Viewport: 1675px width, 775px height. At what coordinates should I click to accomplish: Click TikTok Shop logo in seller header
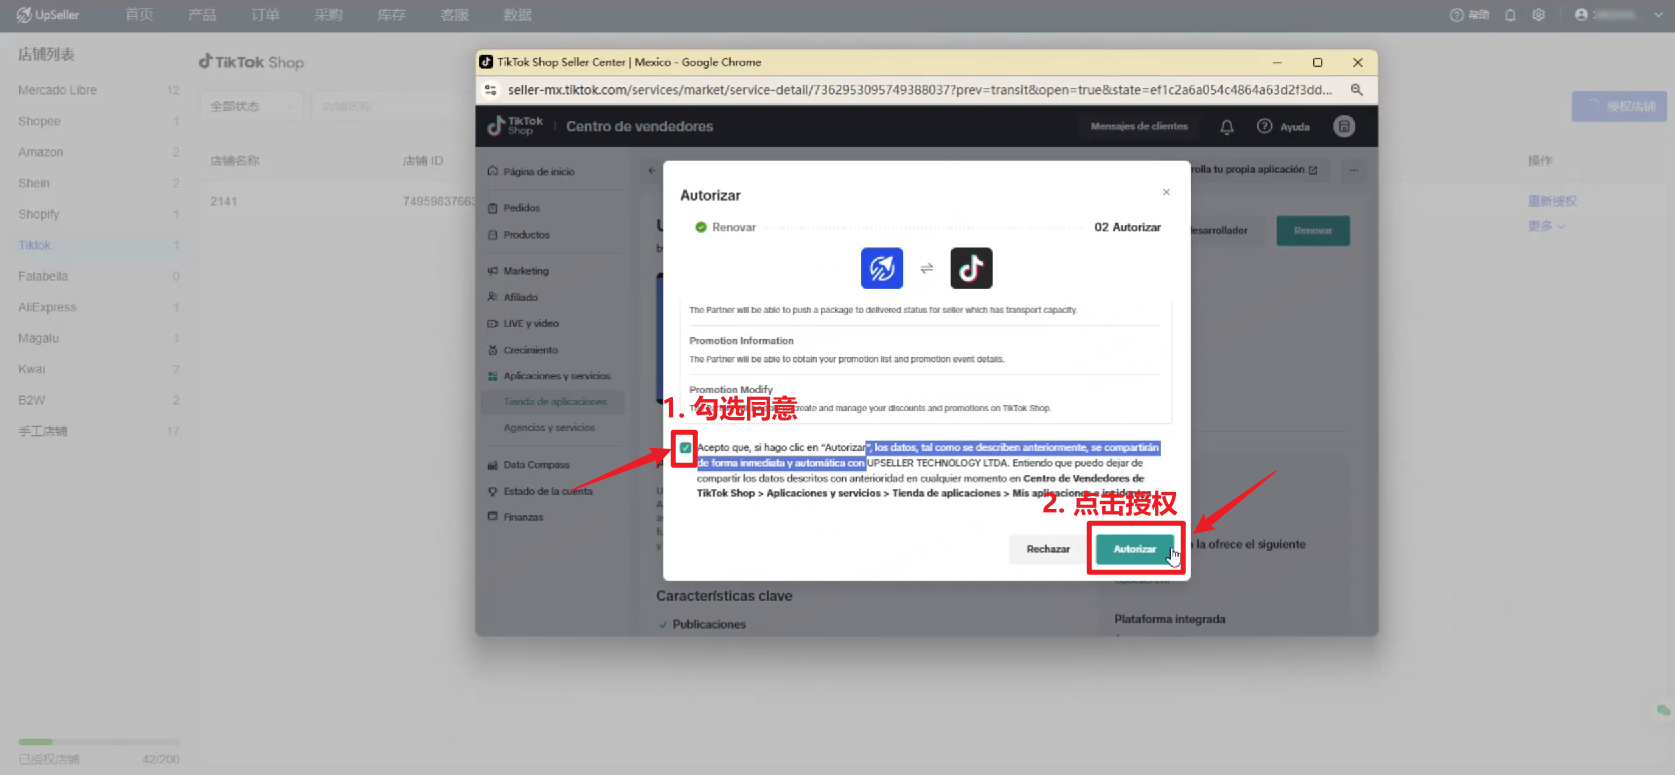(515, 126)
